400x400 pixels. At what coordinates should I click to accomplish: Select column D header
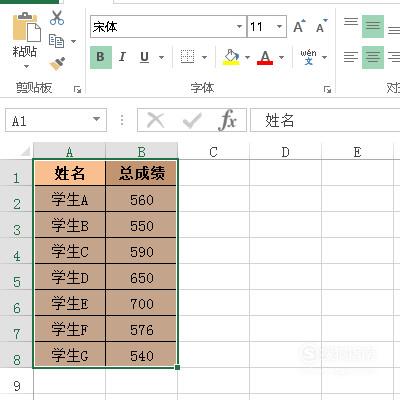click(x=285, y=152)
